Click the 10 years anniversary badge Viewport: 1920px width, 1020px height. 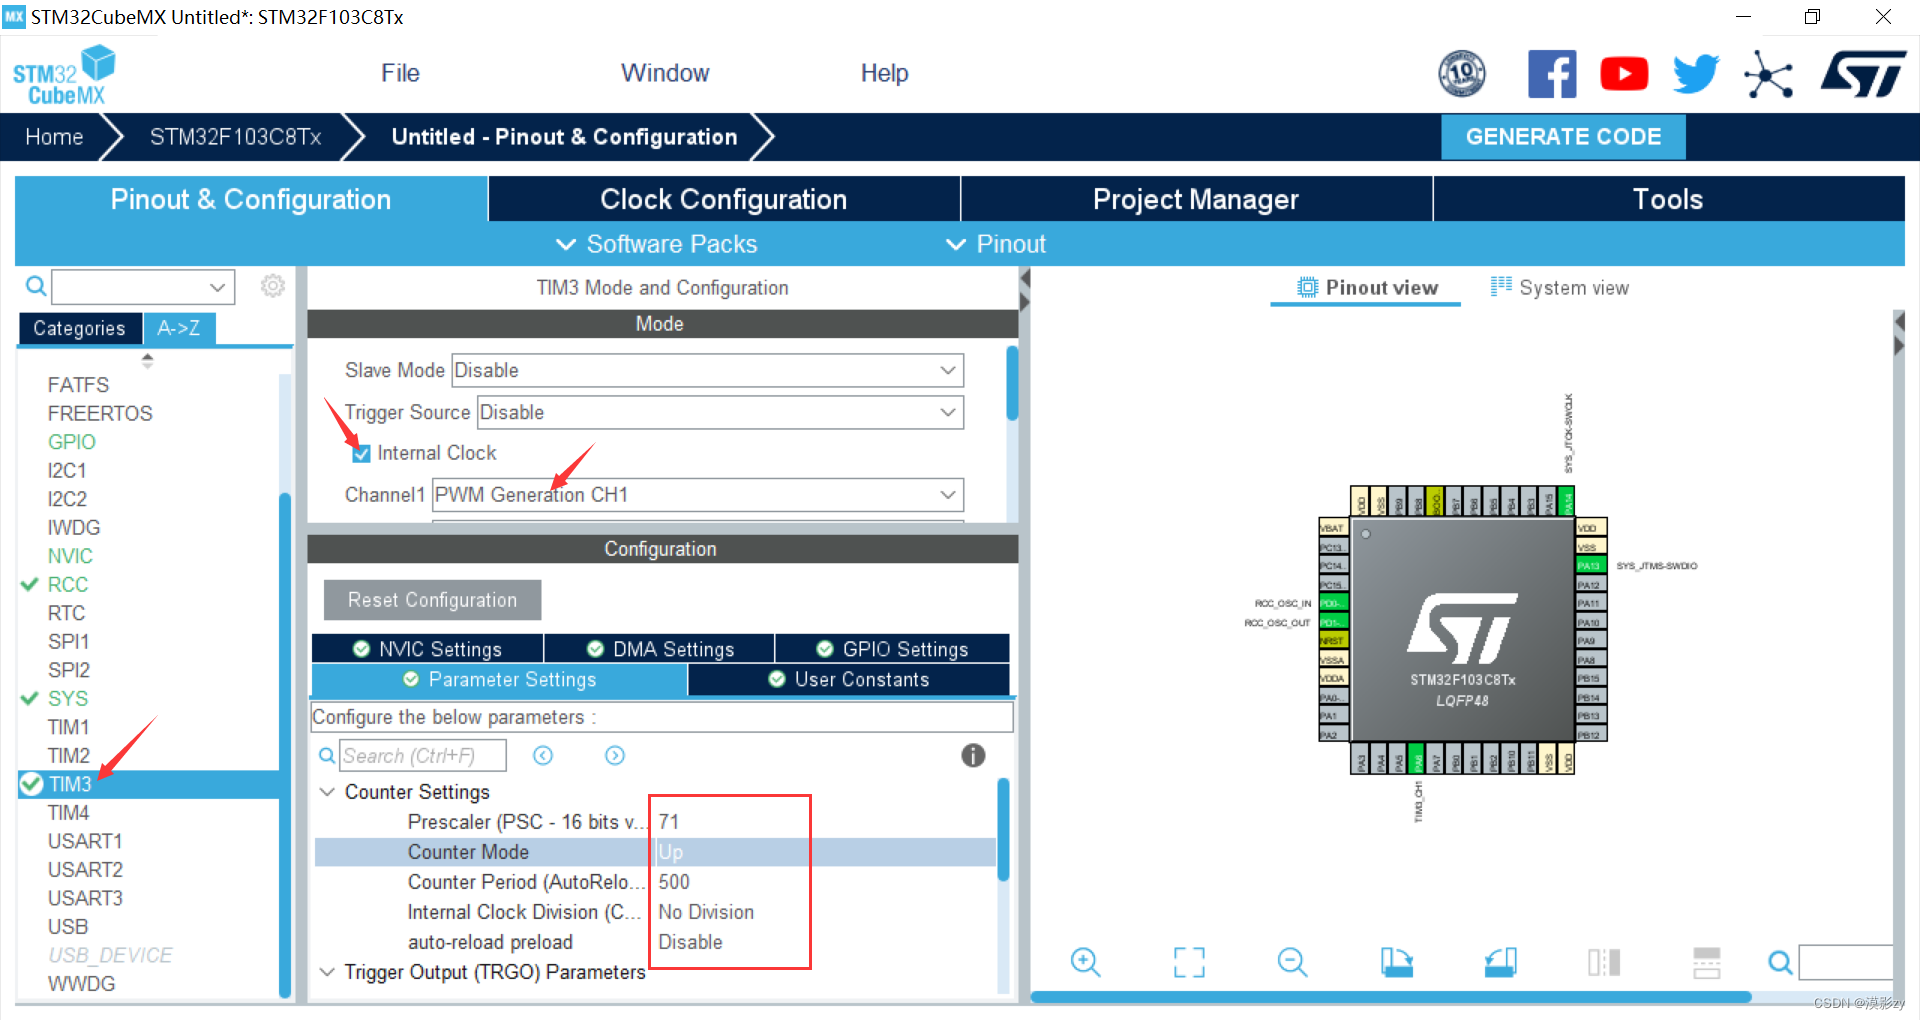click(1462, 74)
